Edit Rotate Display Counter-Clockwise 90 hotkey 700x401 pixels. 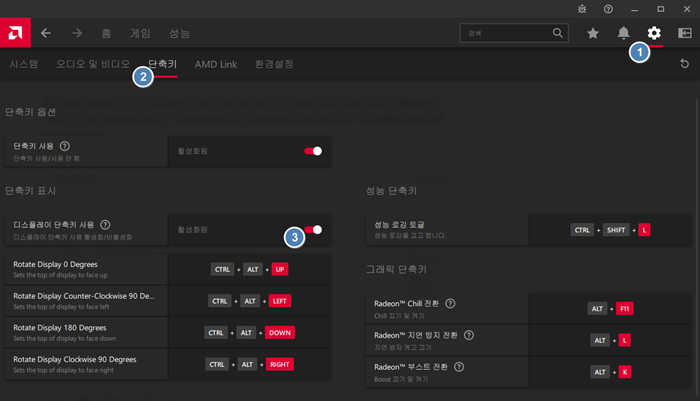point(250,301)
